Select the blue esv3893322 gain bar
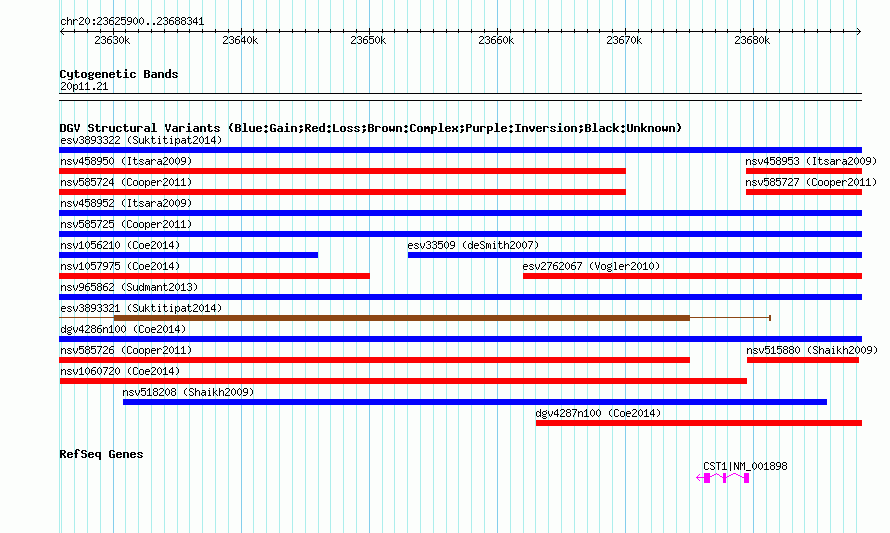 460,150
